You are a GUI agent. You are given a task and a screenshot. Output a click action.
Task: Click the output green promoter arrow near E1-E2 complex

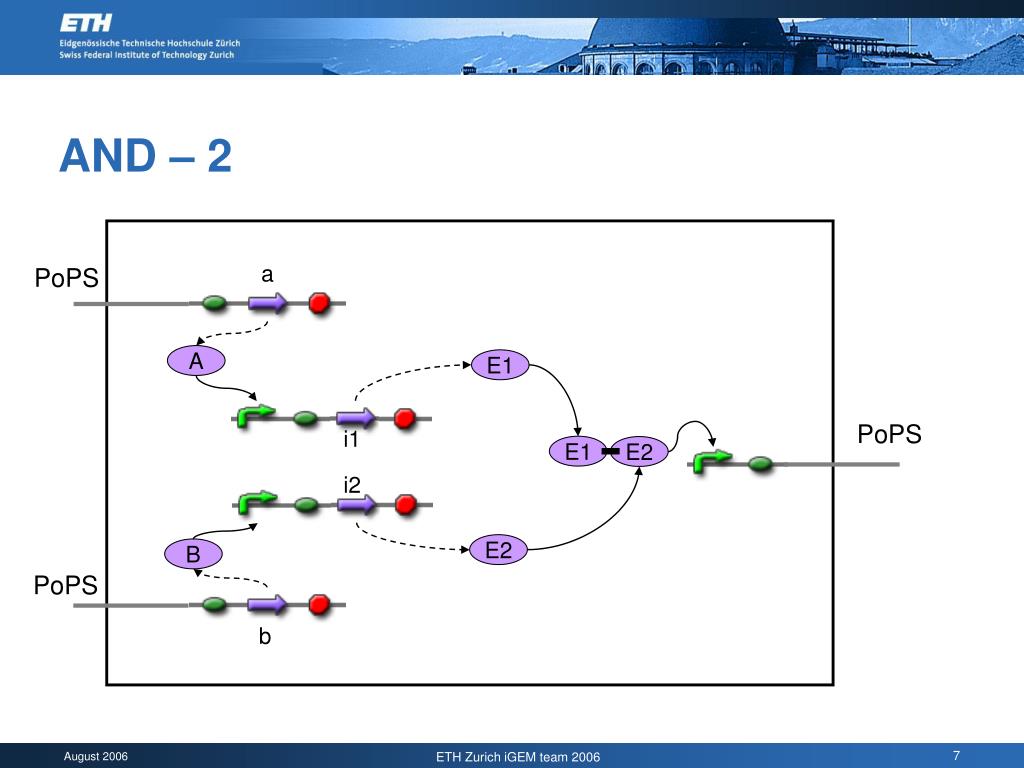tap(712, 461)
